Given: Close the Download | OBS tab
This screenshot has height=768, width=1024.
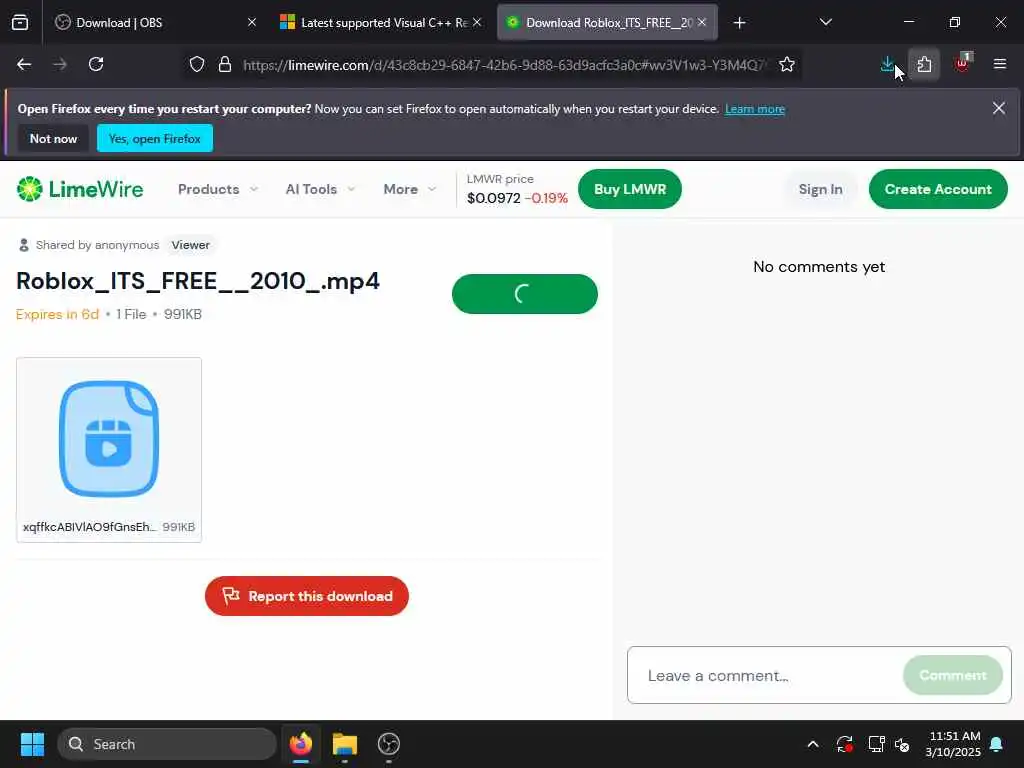Looking at the screenshot, I should (x=252, y=23).
